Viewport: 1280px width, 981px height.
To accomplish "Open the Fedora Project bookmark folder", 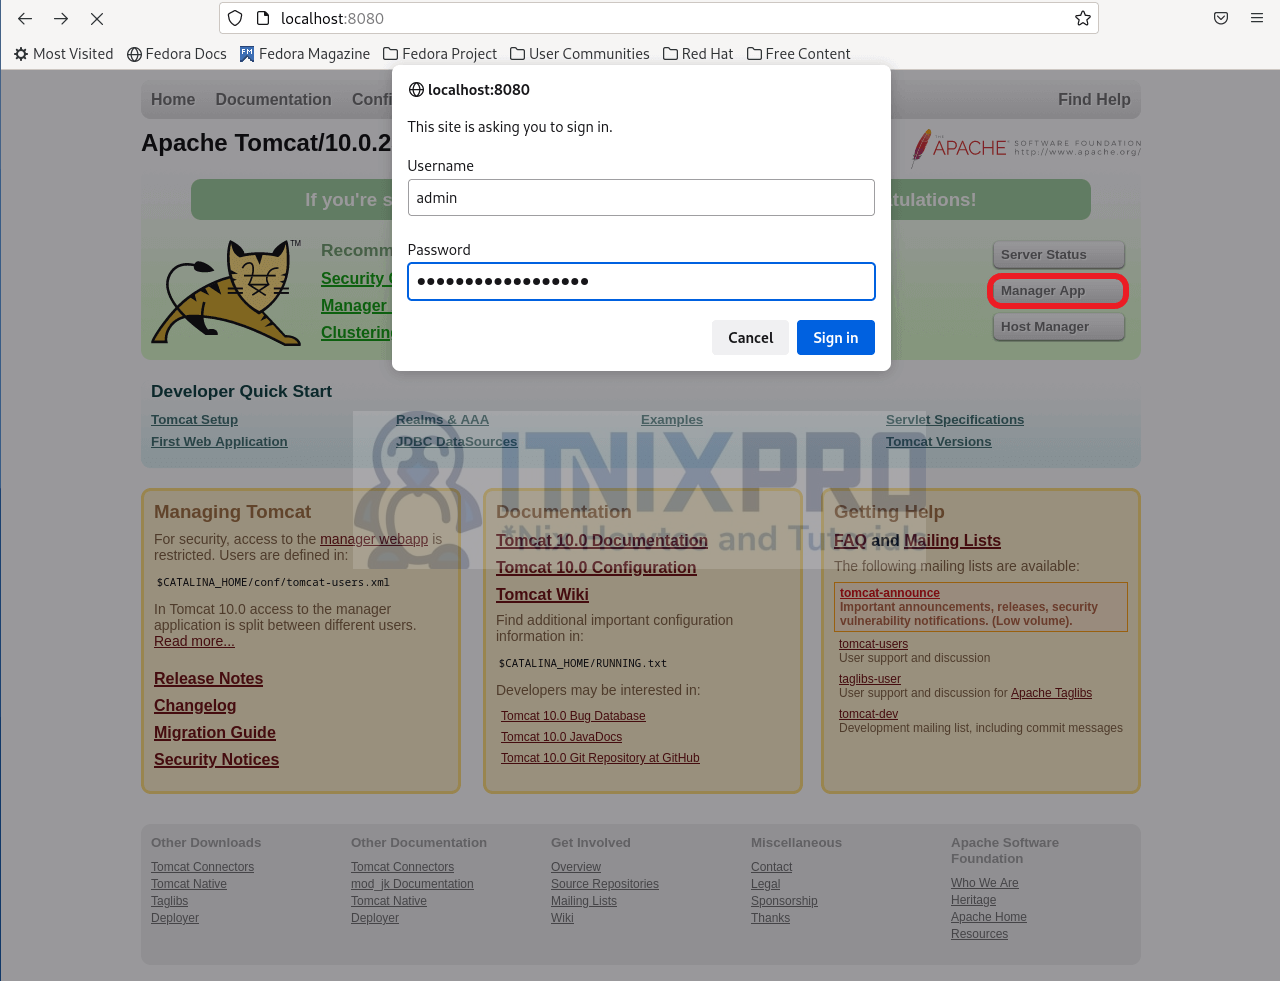I will coord(440,54).
